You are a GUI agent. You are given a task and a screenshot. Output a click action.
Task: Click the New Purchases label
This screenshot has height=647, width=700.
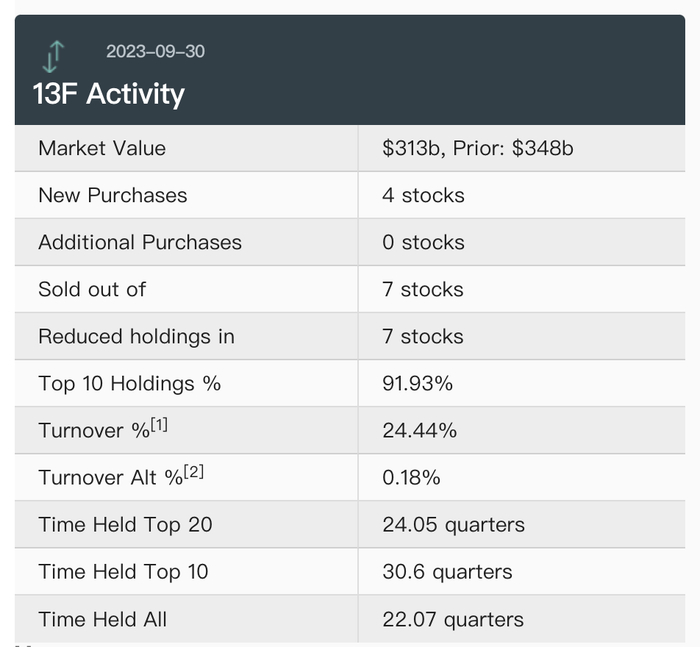[112, 195]
